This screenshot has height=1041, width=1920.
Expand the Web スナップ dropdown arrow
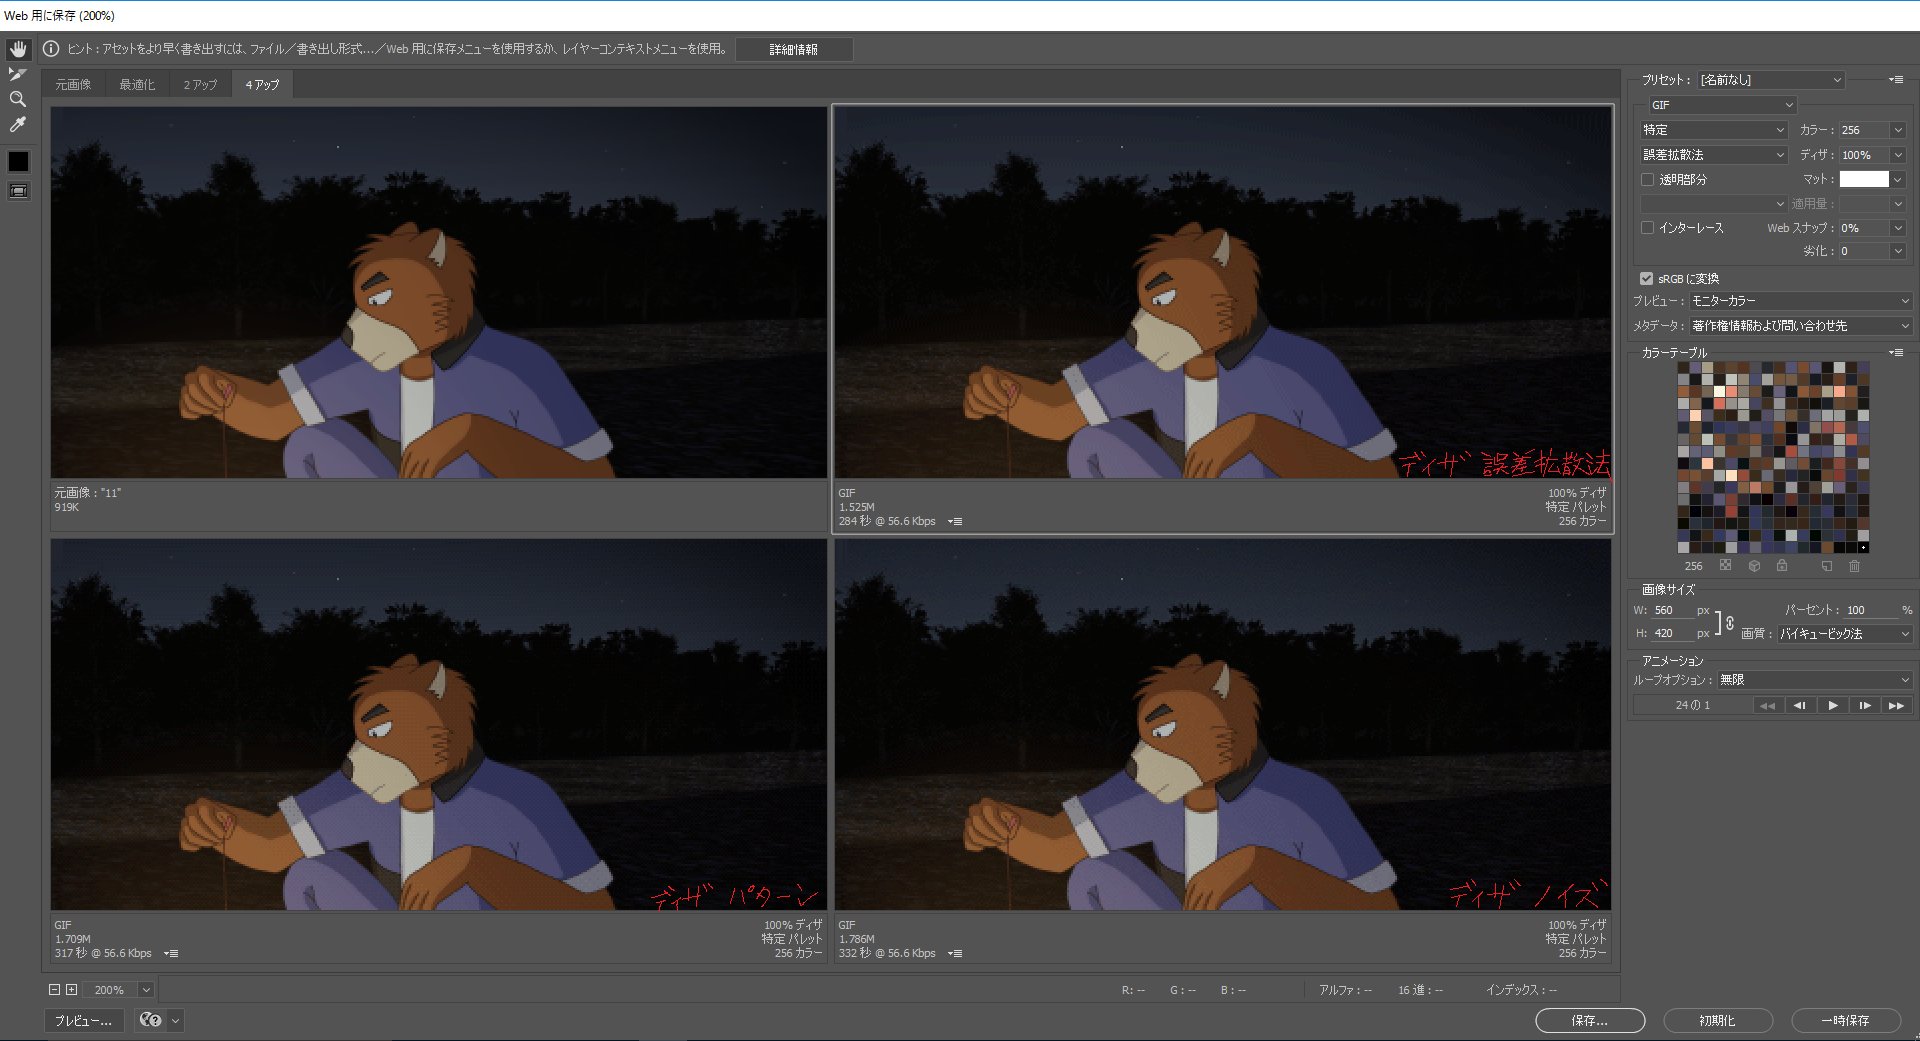(1898, 228)
